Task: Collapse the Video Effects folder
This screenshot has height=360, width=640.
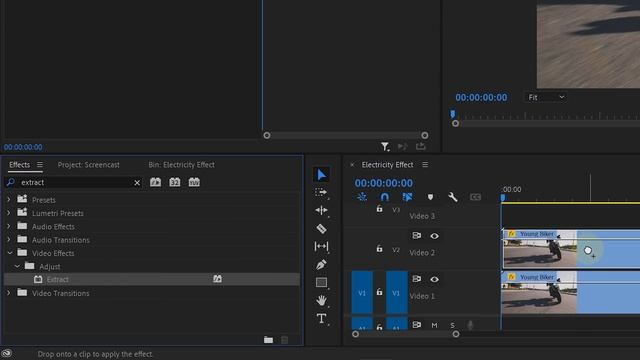Action: [9, 253]
